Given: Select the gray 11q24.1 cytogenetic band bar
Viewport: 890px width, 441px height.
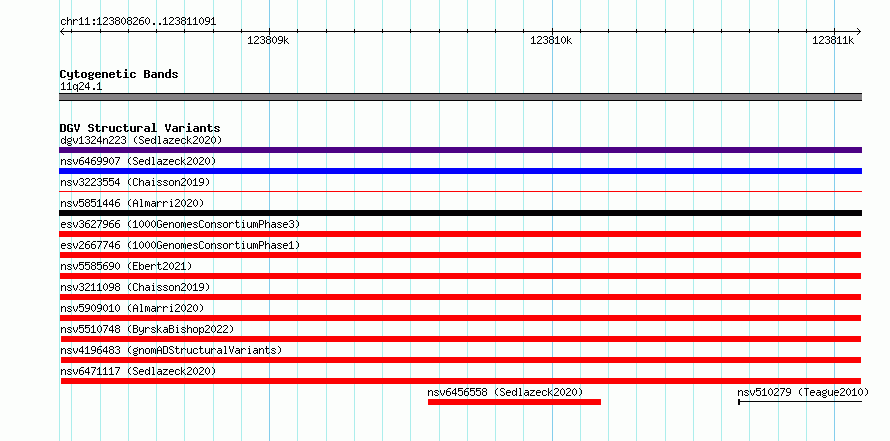Looking at the screenshot, I should click(x=460, y=97).
